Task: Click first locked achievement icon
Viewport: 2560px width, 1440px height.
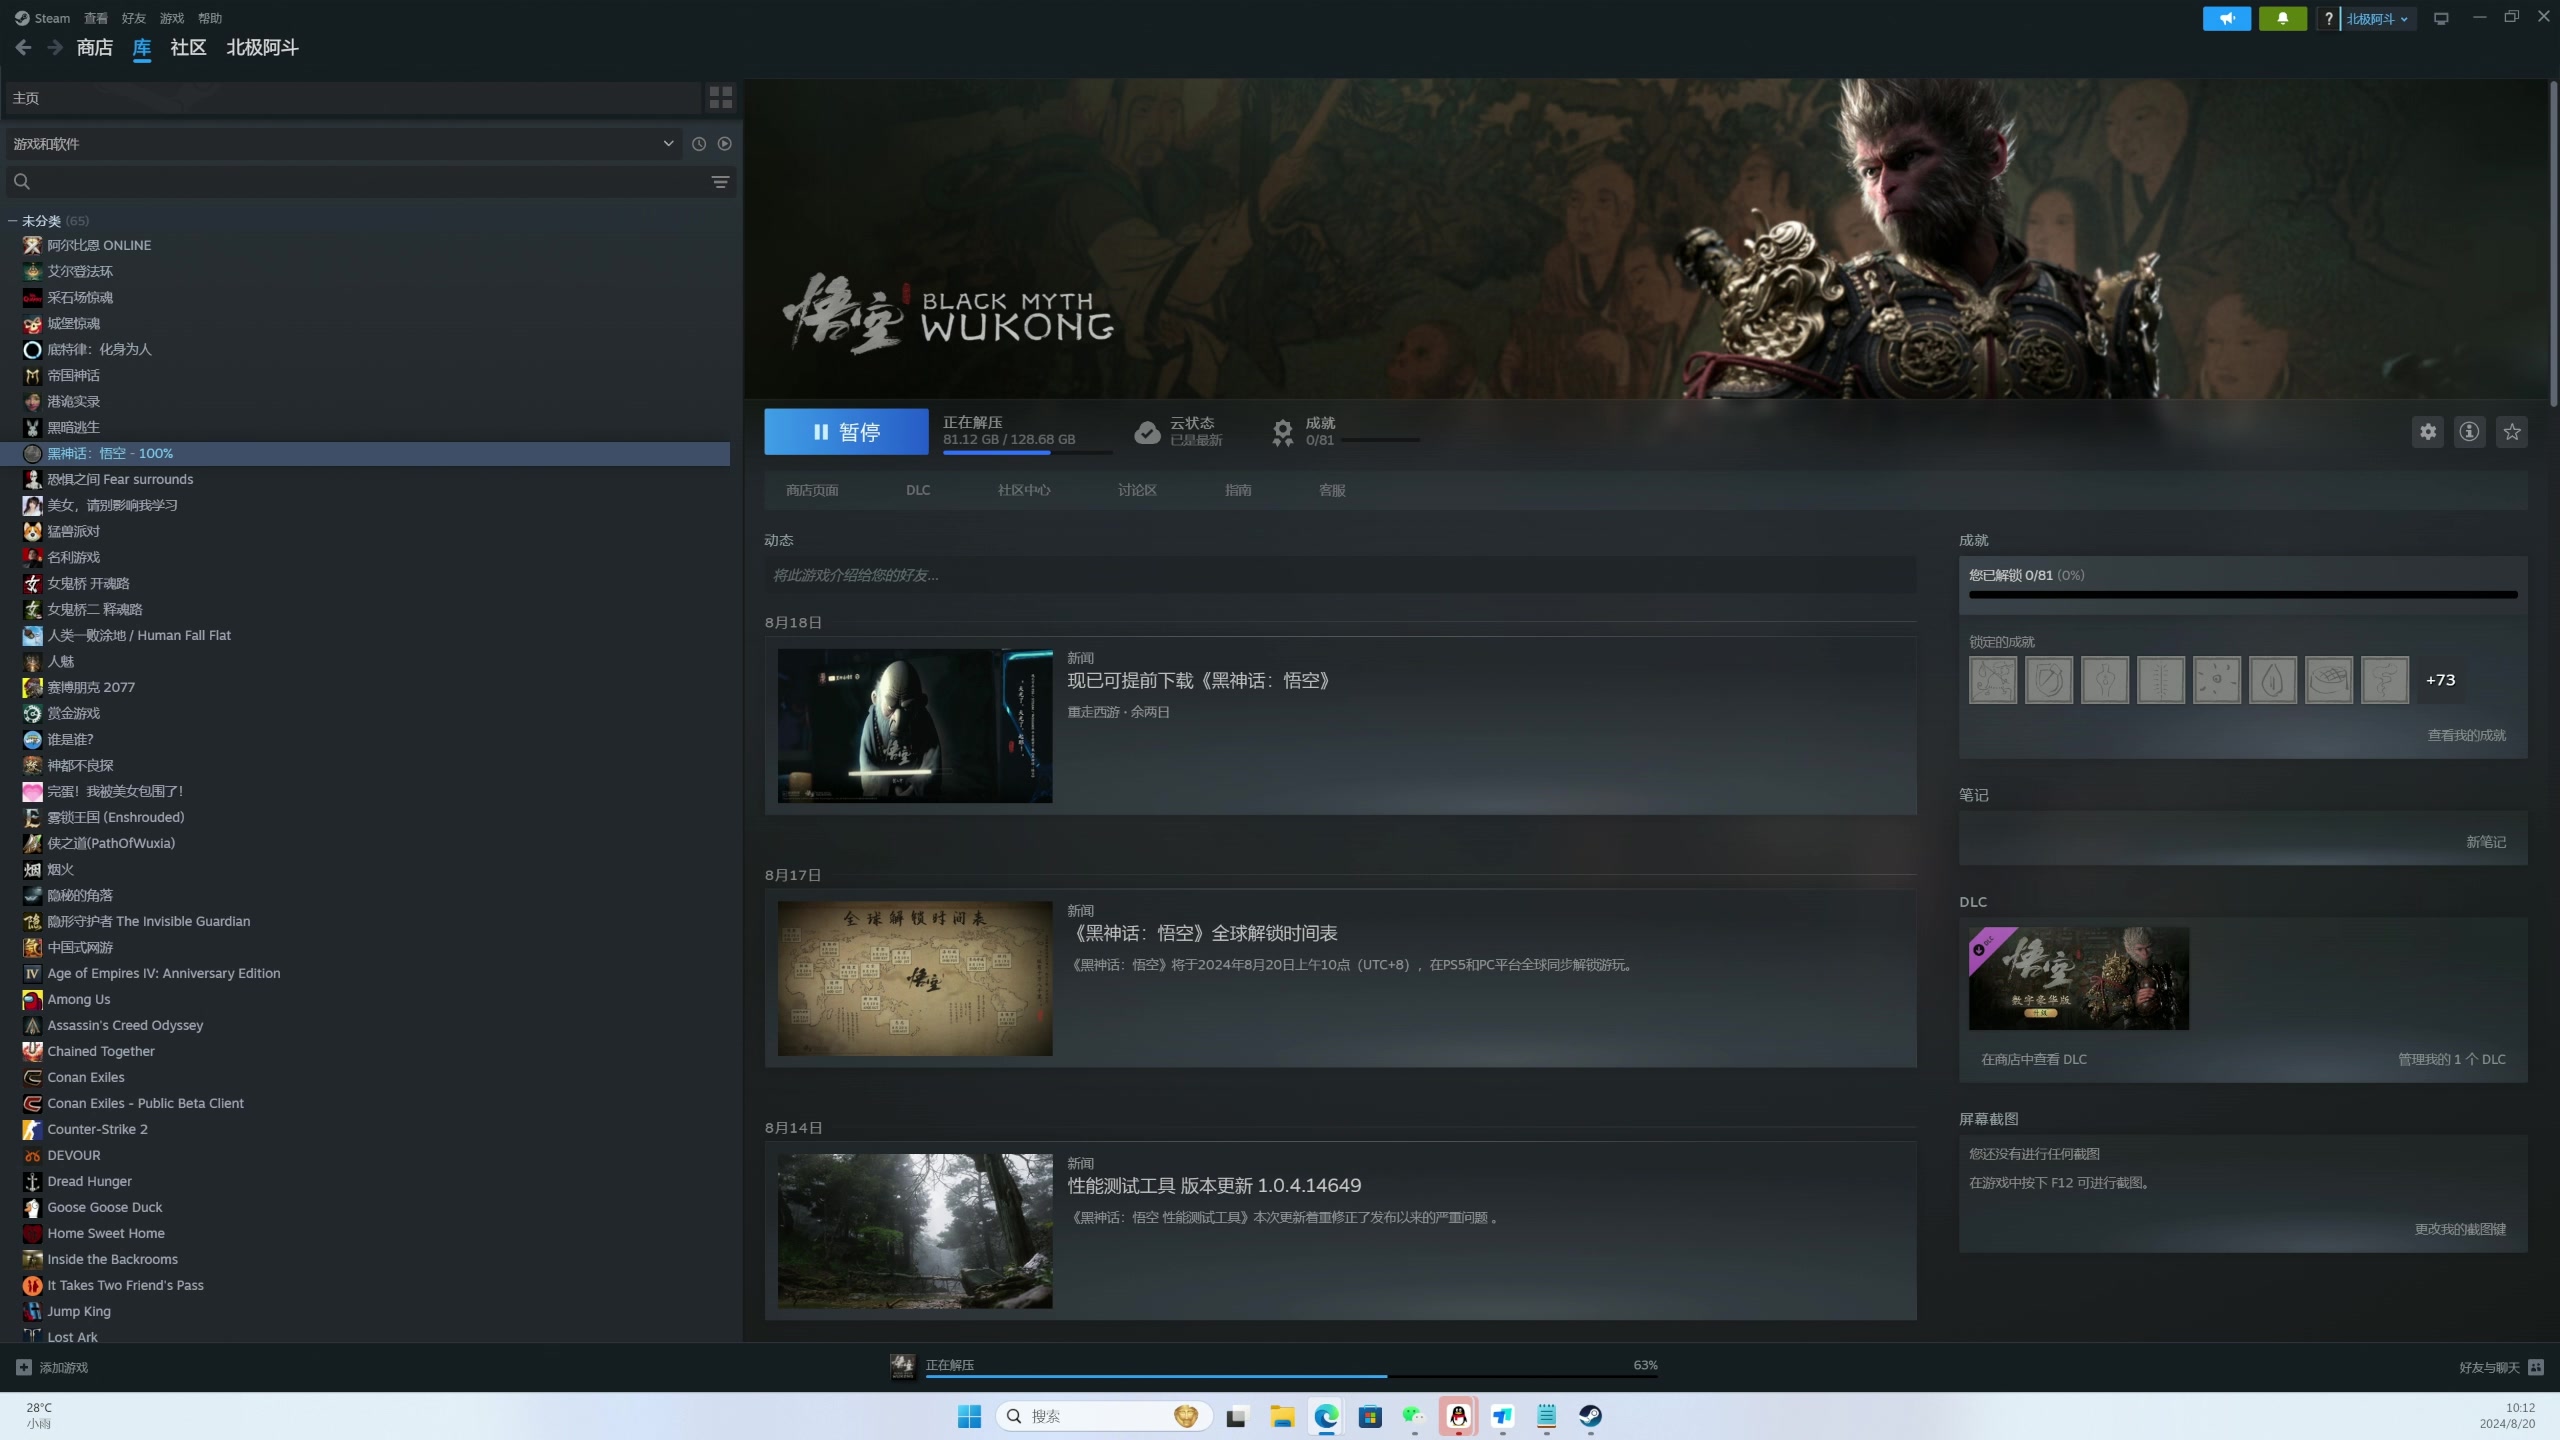Action: 1992,680
